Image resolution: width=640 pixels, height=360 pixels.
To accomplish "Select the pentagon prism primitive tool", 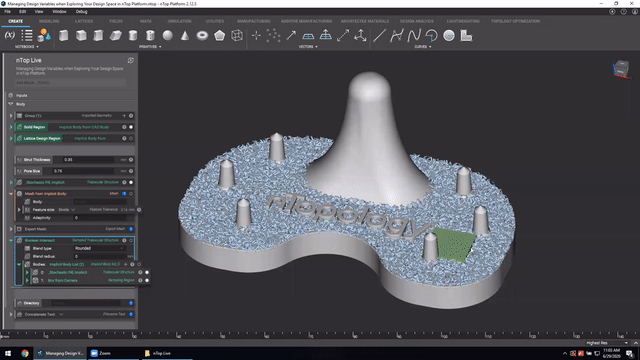I will coord(220,36).
